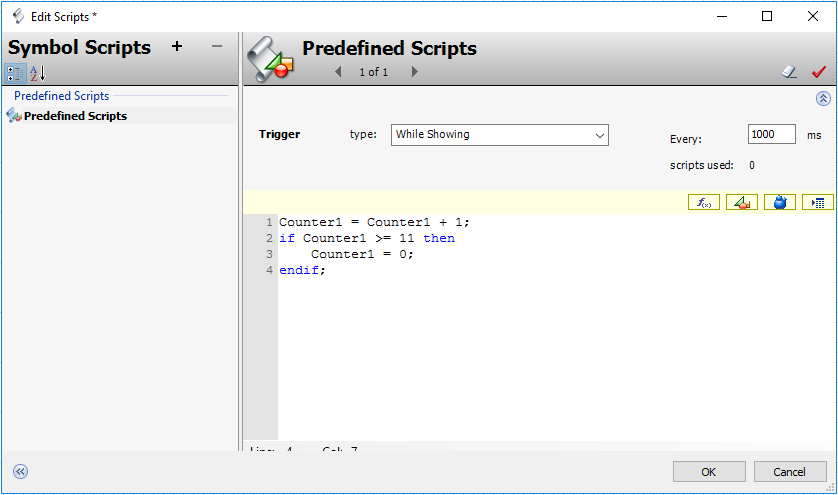The height and width of the screenshot is (495, 838).
Task: Click line 3 in the script editor
Action: [x=362, y=254]
